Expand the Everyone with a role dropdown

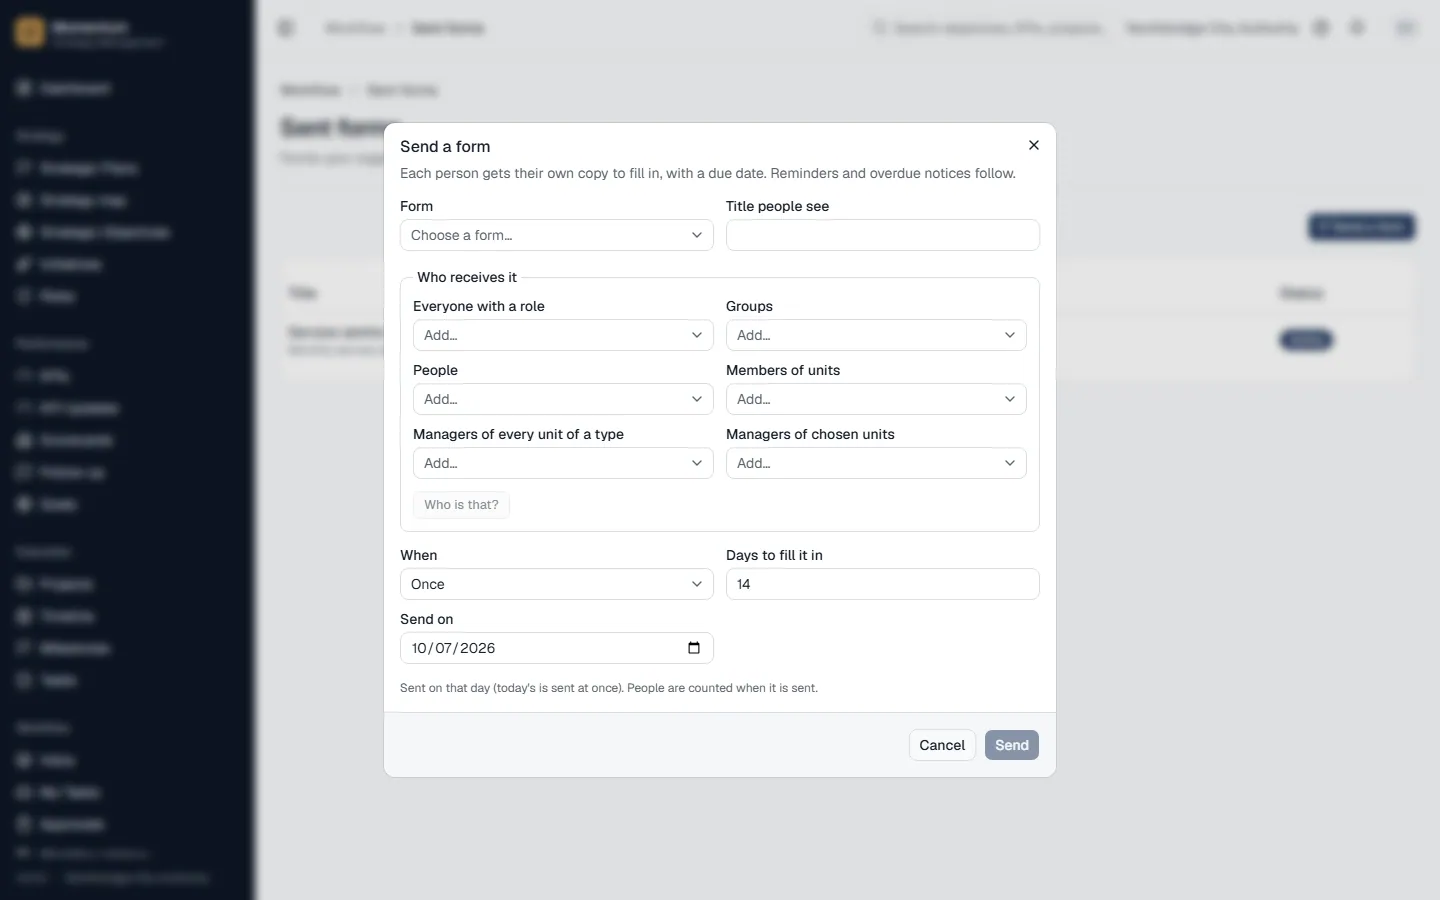(563, 335)
